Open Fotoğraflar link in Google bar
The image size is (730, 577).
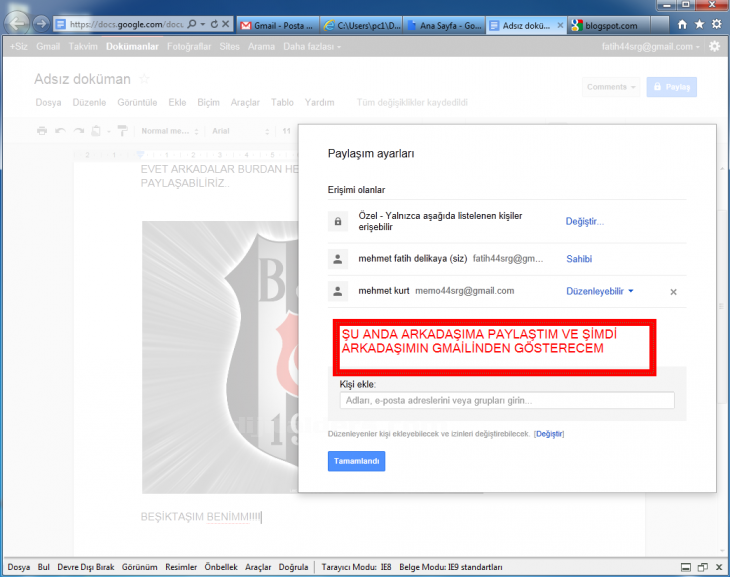[189, 47]
